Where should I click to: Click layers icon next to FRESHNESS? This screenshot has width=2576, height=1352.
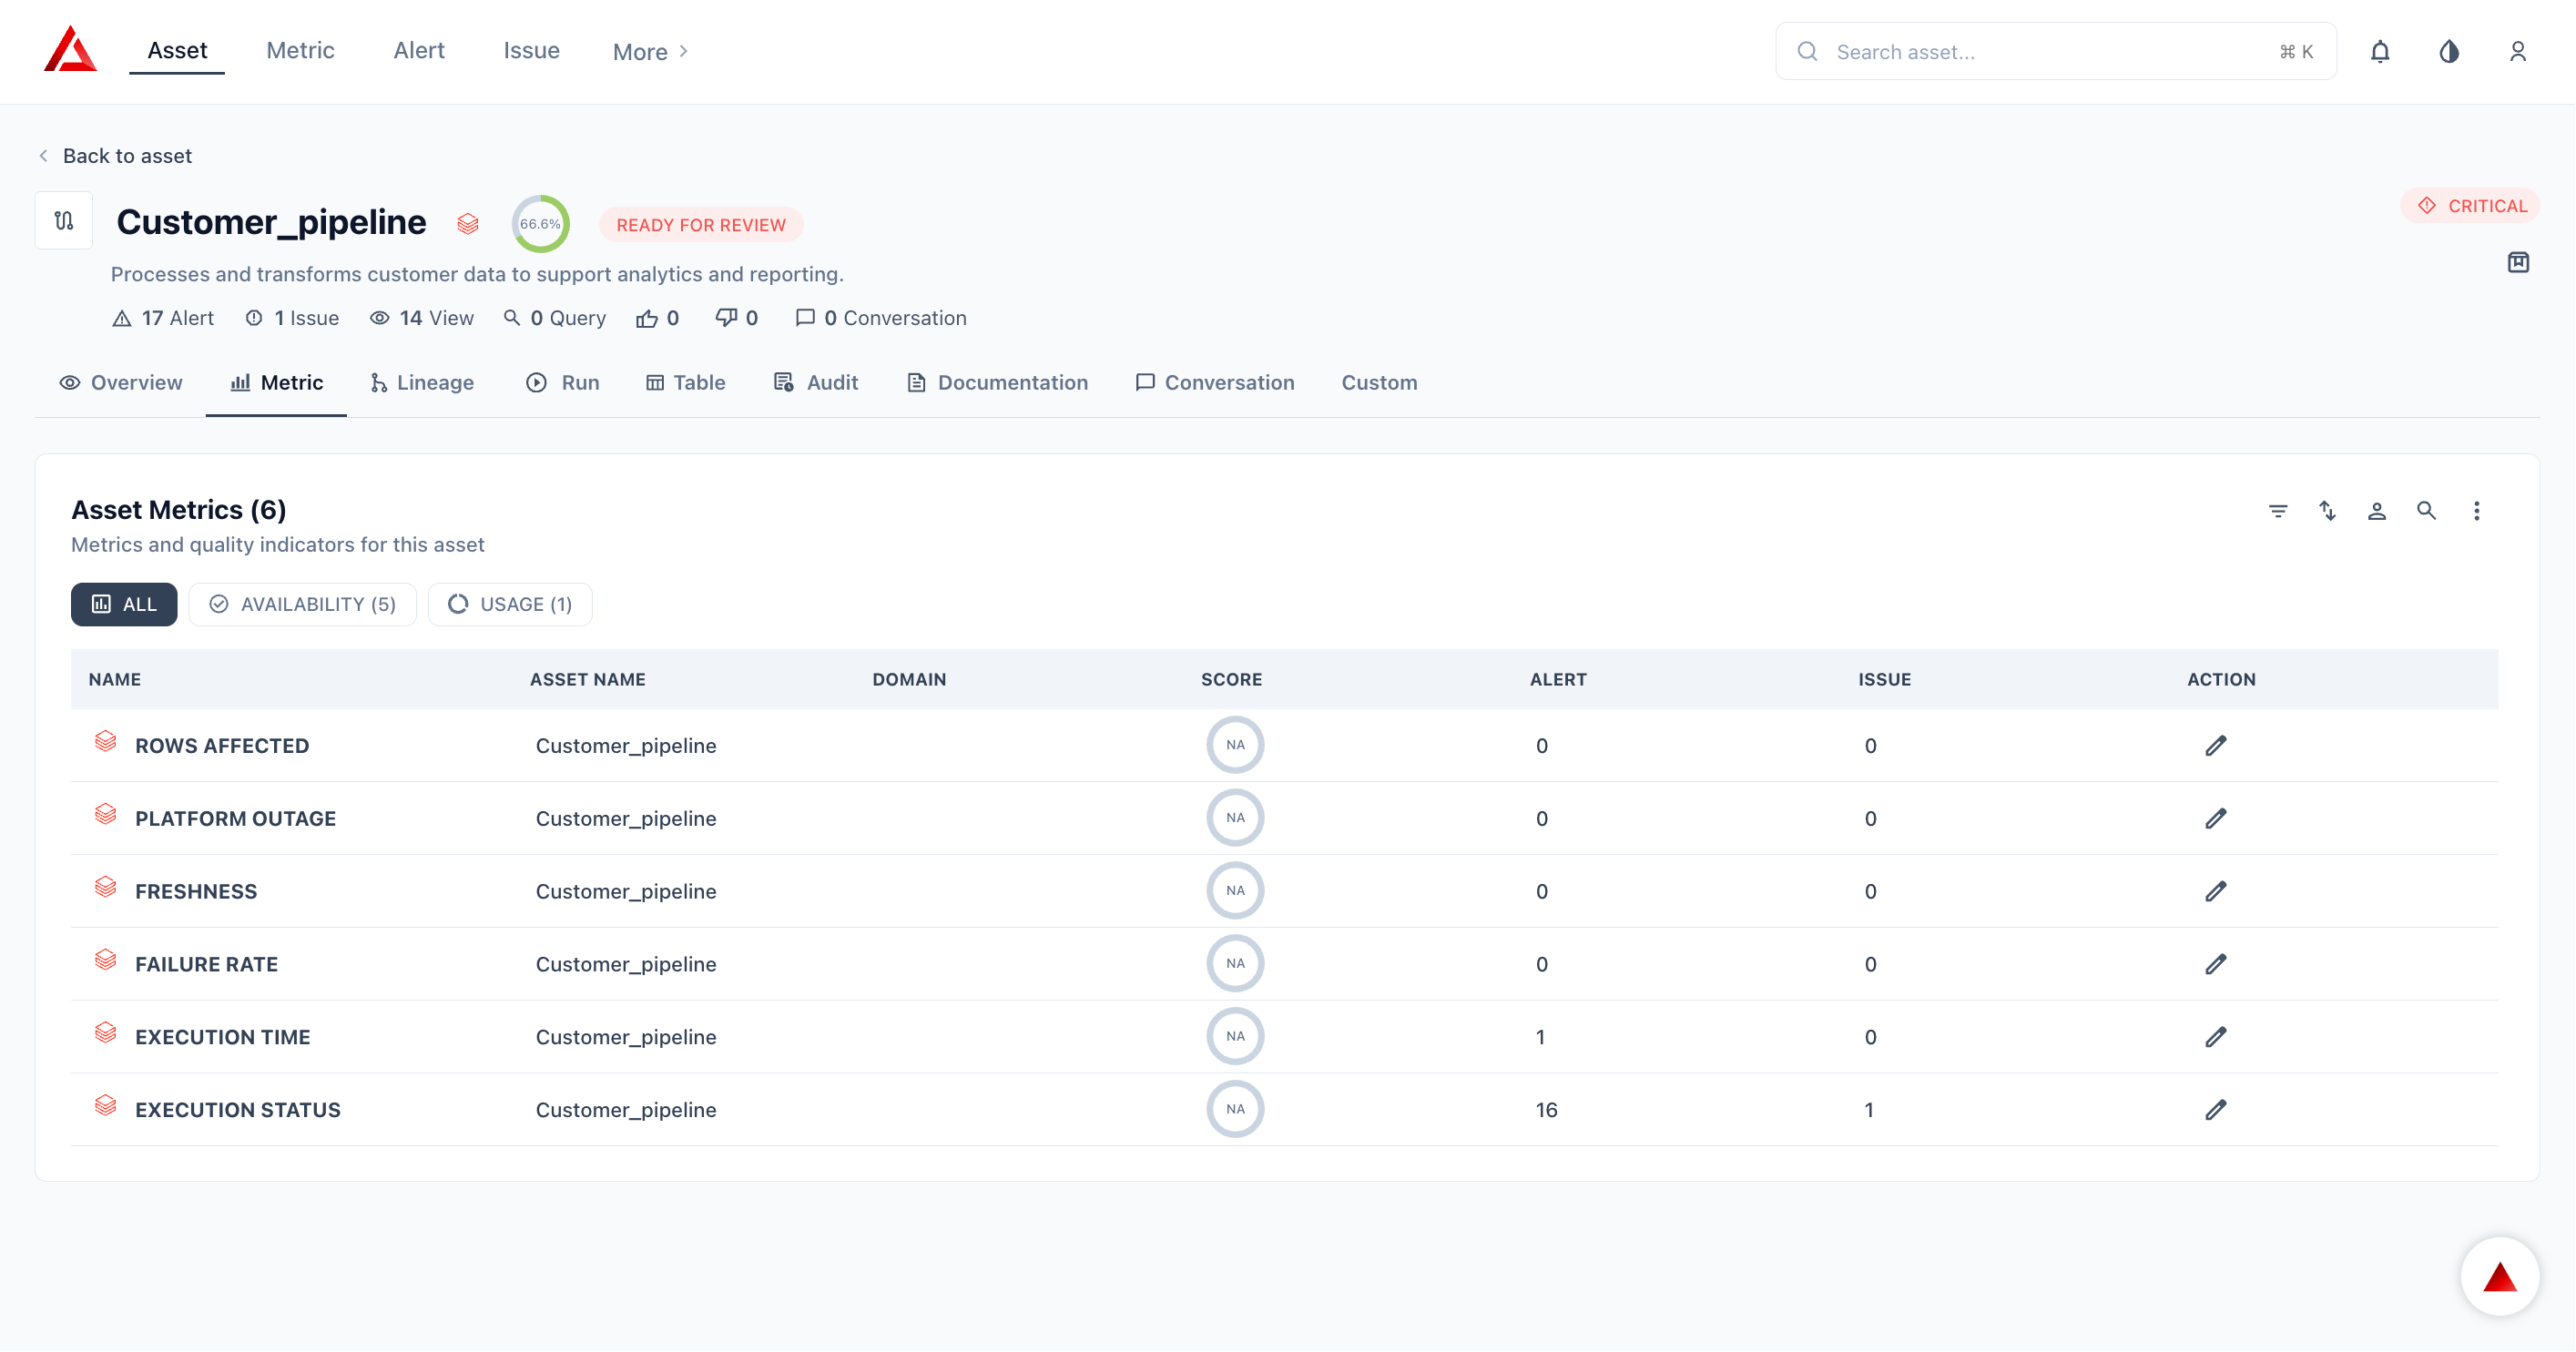click(105, 887)
